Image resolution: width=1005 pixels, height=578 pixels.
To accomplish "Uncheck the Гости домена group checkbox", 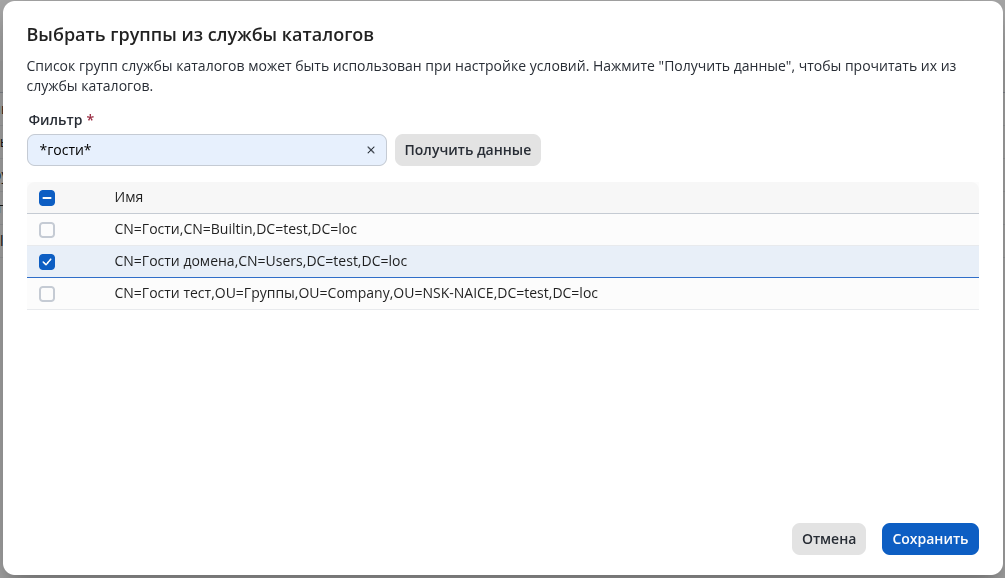I will pos(47,262).
